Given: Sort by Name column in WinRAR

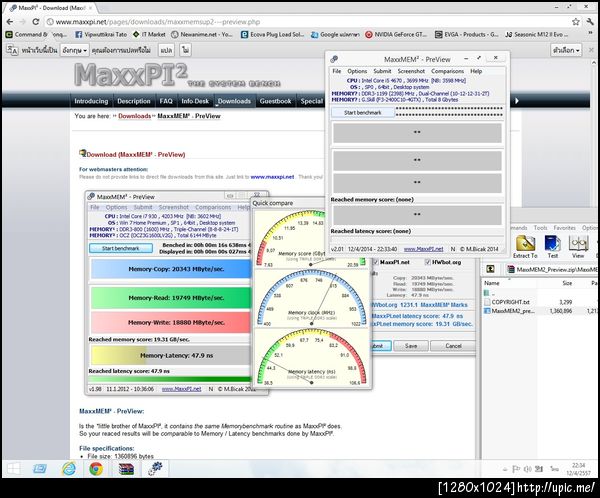Looking at the screenshot, I should click(509, 283).
